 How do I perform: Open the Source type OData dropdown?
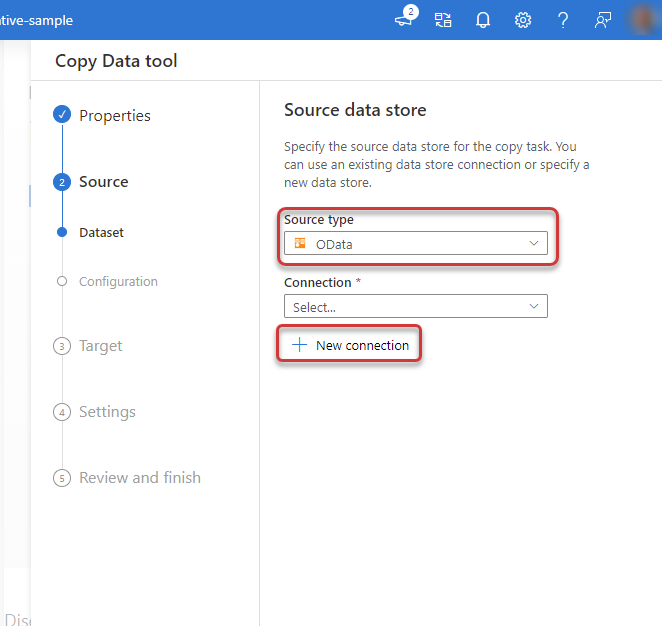pos(415,244)
